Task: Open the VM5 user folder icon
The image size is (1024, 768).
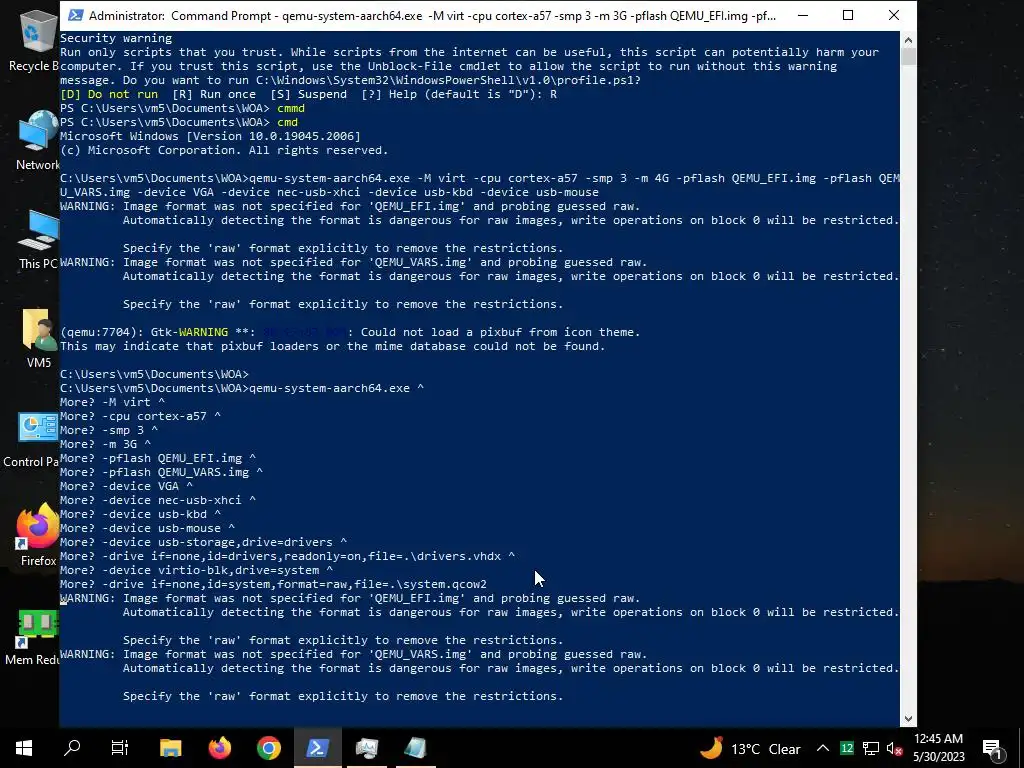Action: tap(39, 338)
